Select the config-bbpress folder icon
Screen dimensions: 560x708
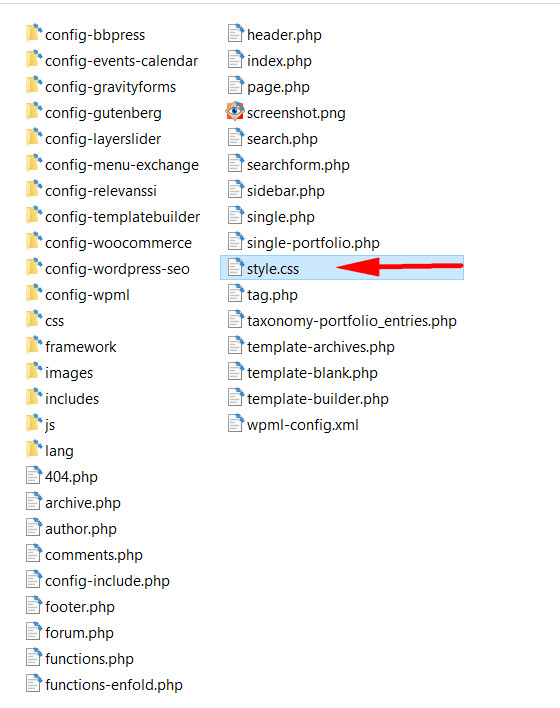34,34
